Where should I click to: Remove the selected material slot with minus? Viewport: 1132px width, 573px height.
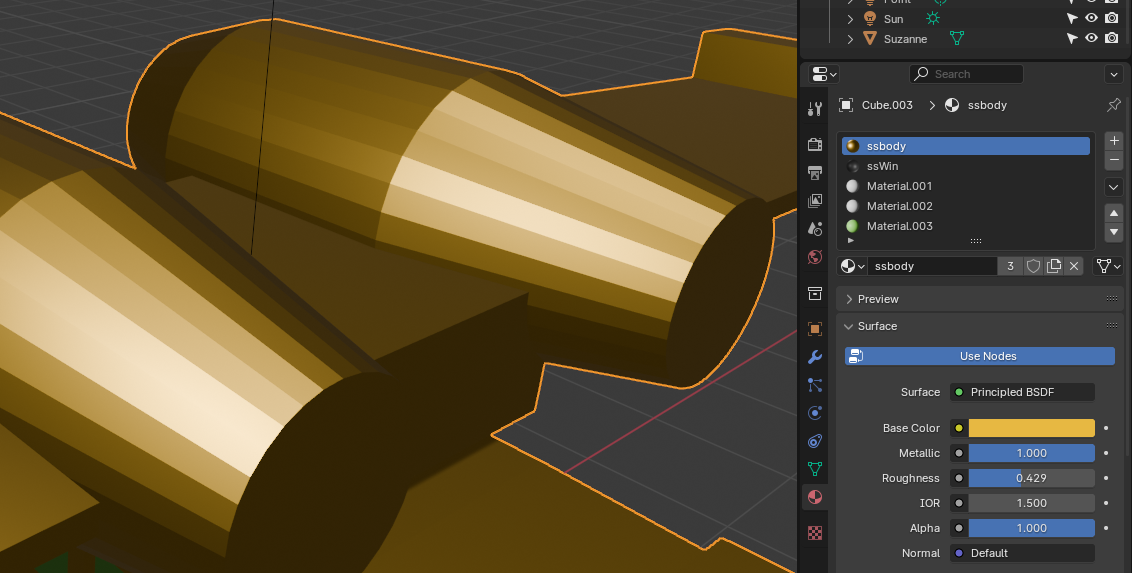[x=1114, y=160]
